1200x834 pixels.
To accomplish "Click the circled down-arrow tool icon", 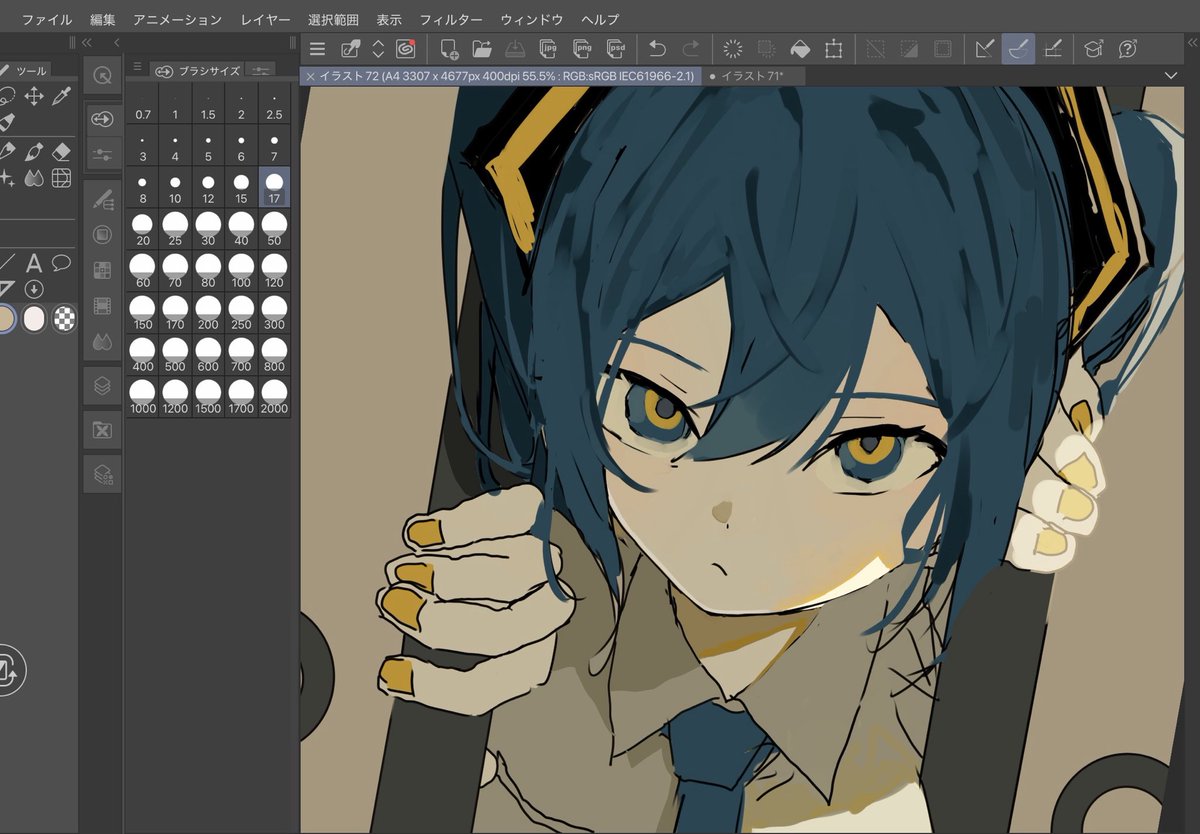I will pyautogui.click(x=34, y=289).
